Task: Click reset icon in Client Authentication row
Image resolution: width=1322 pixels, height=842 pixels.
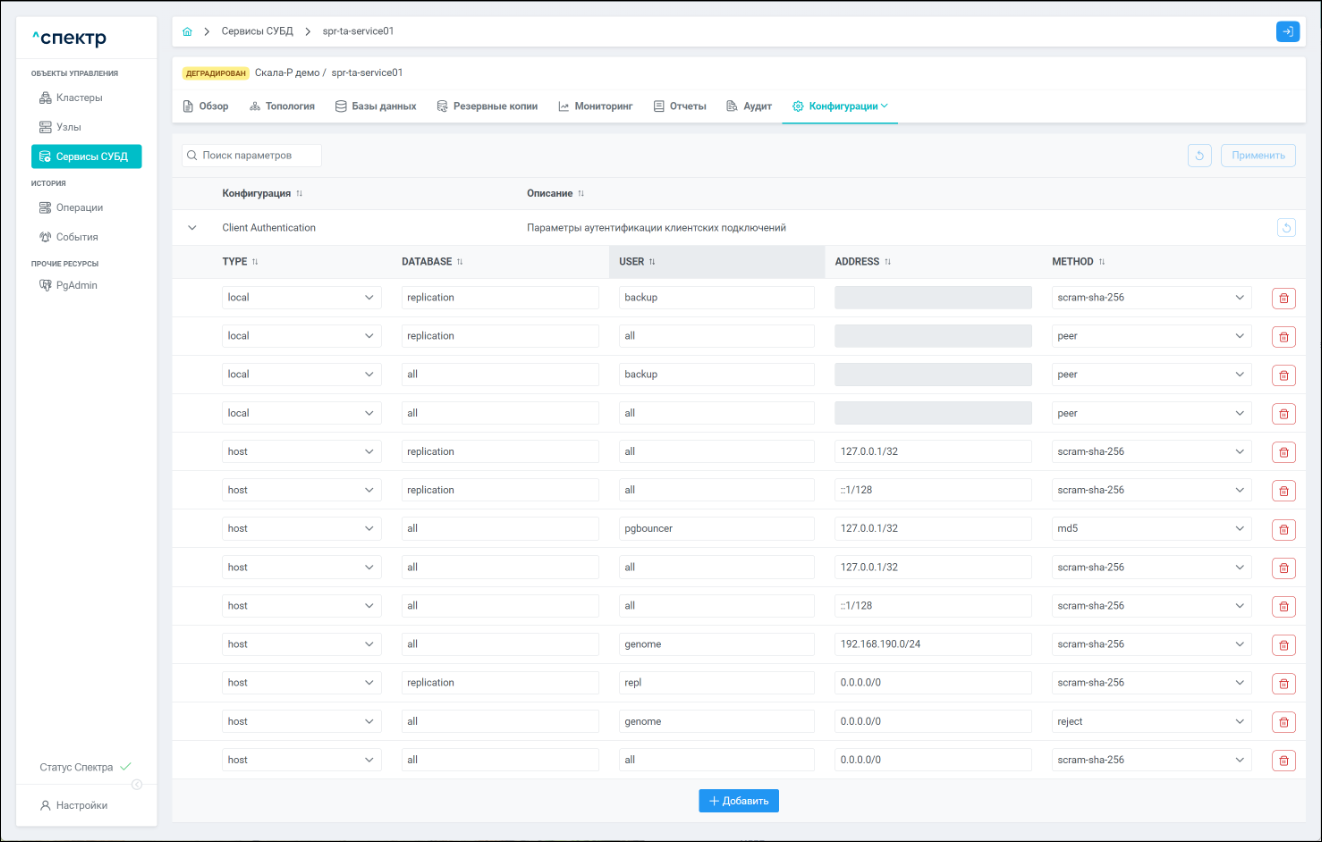Action: [1286, 228]
